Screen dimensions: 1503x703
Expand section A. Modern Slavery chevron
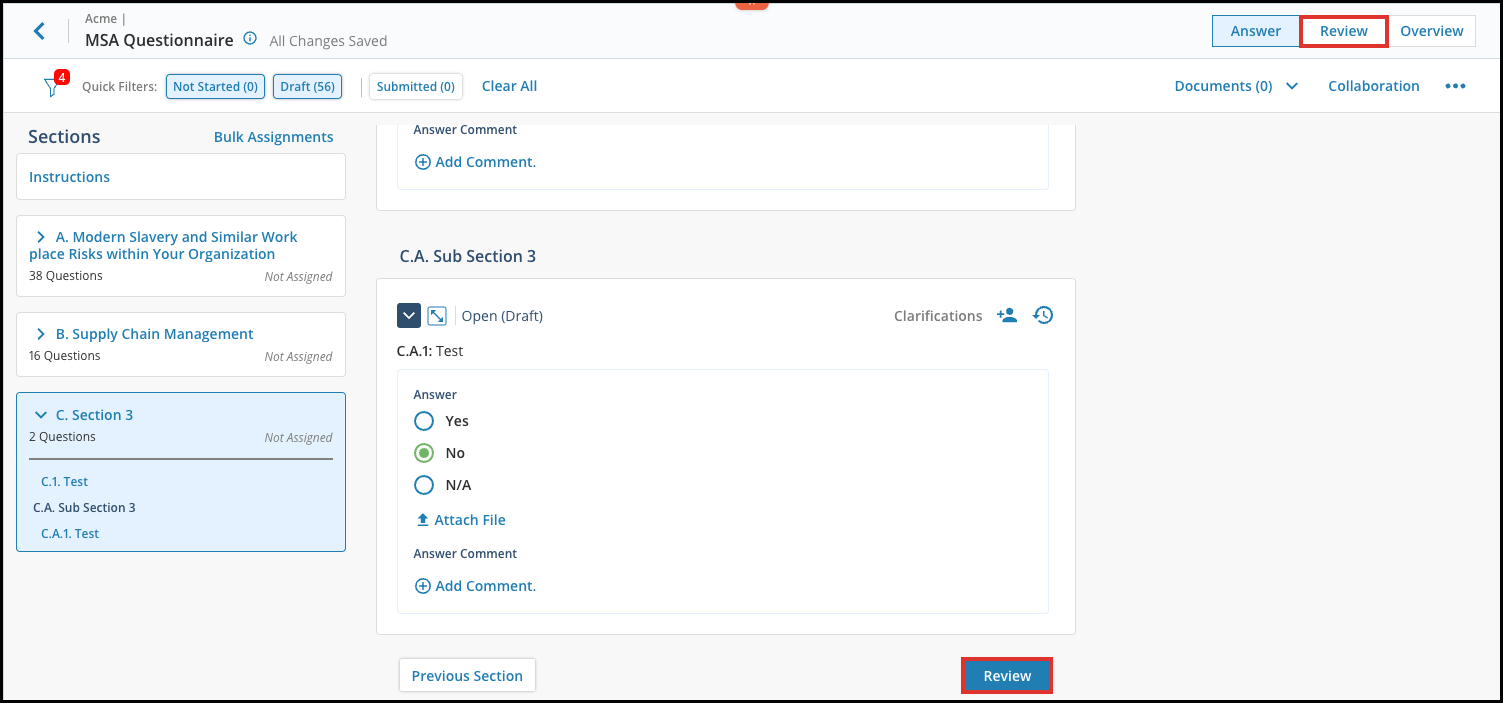coord(41,237)
